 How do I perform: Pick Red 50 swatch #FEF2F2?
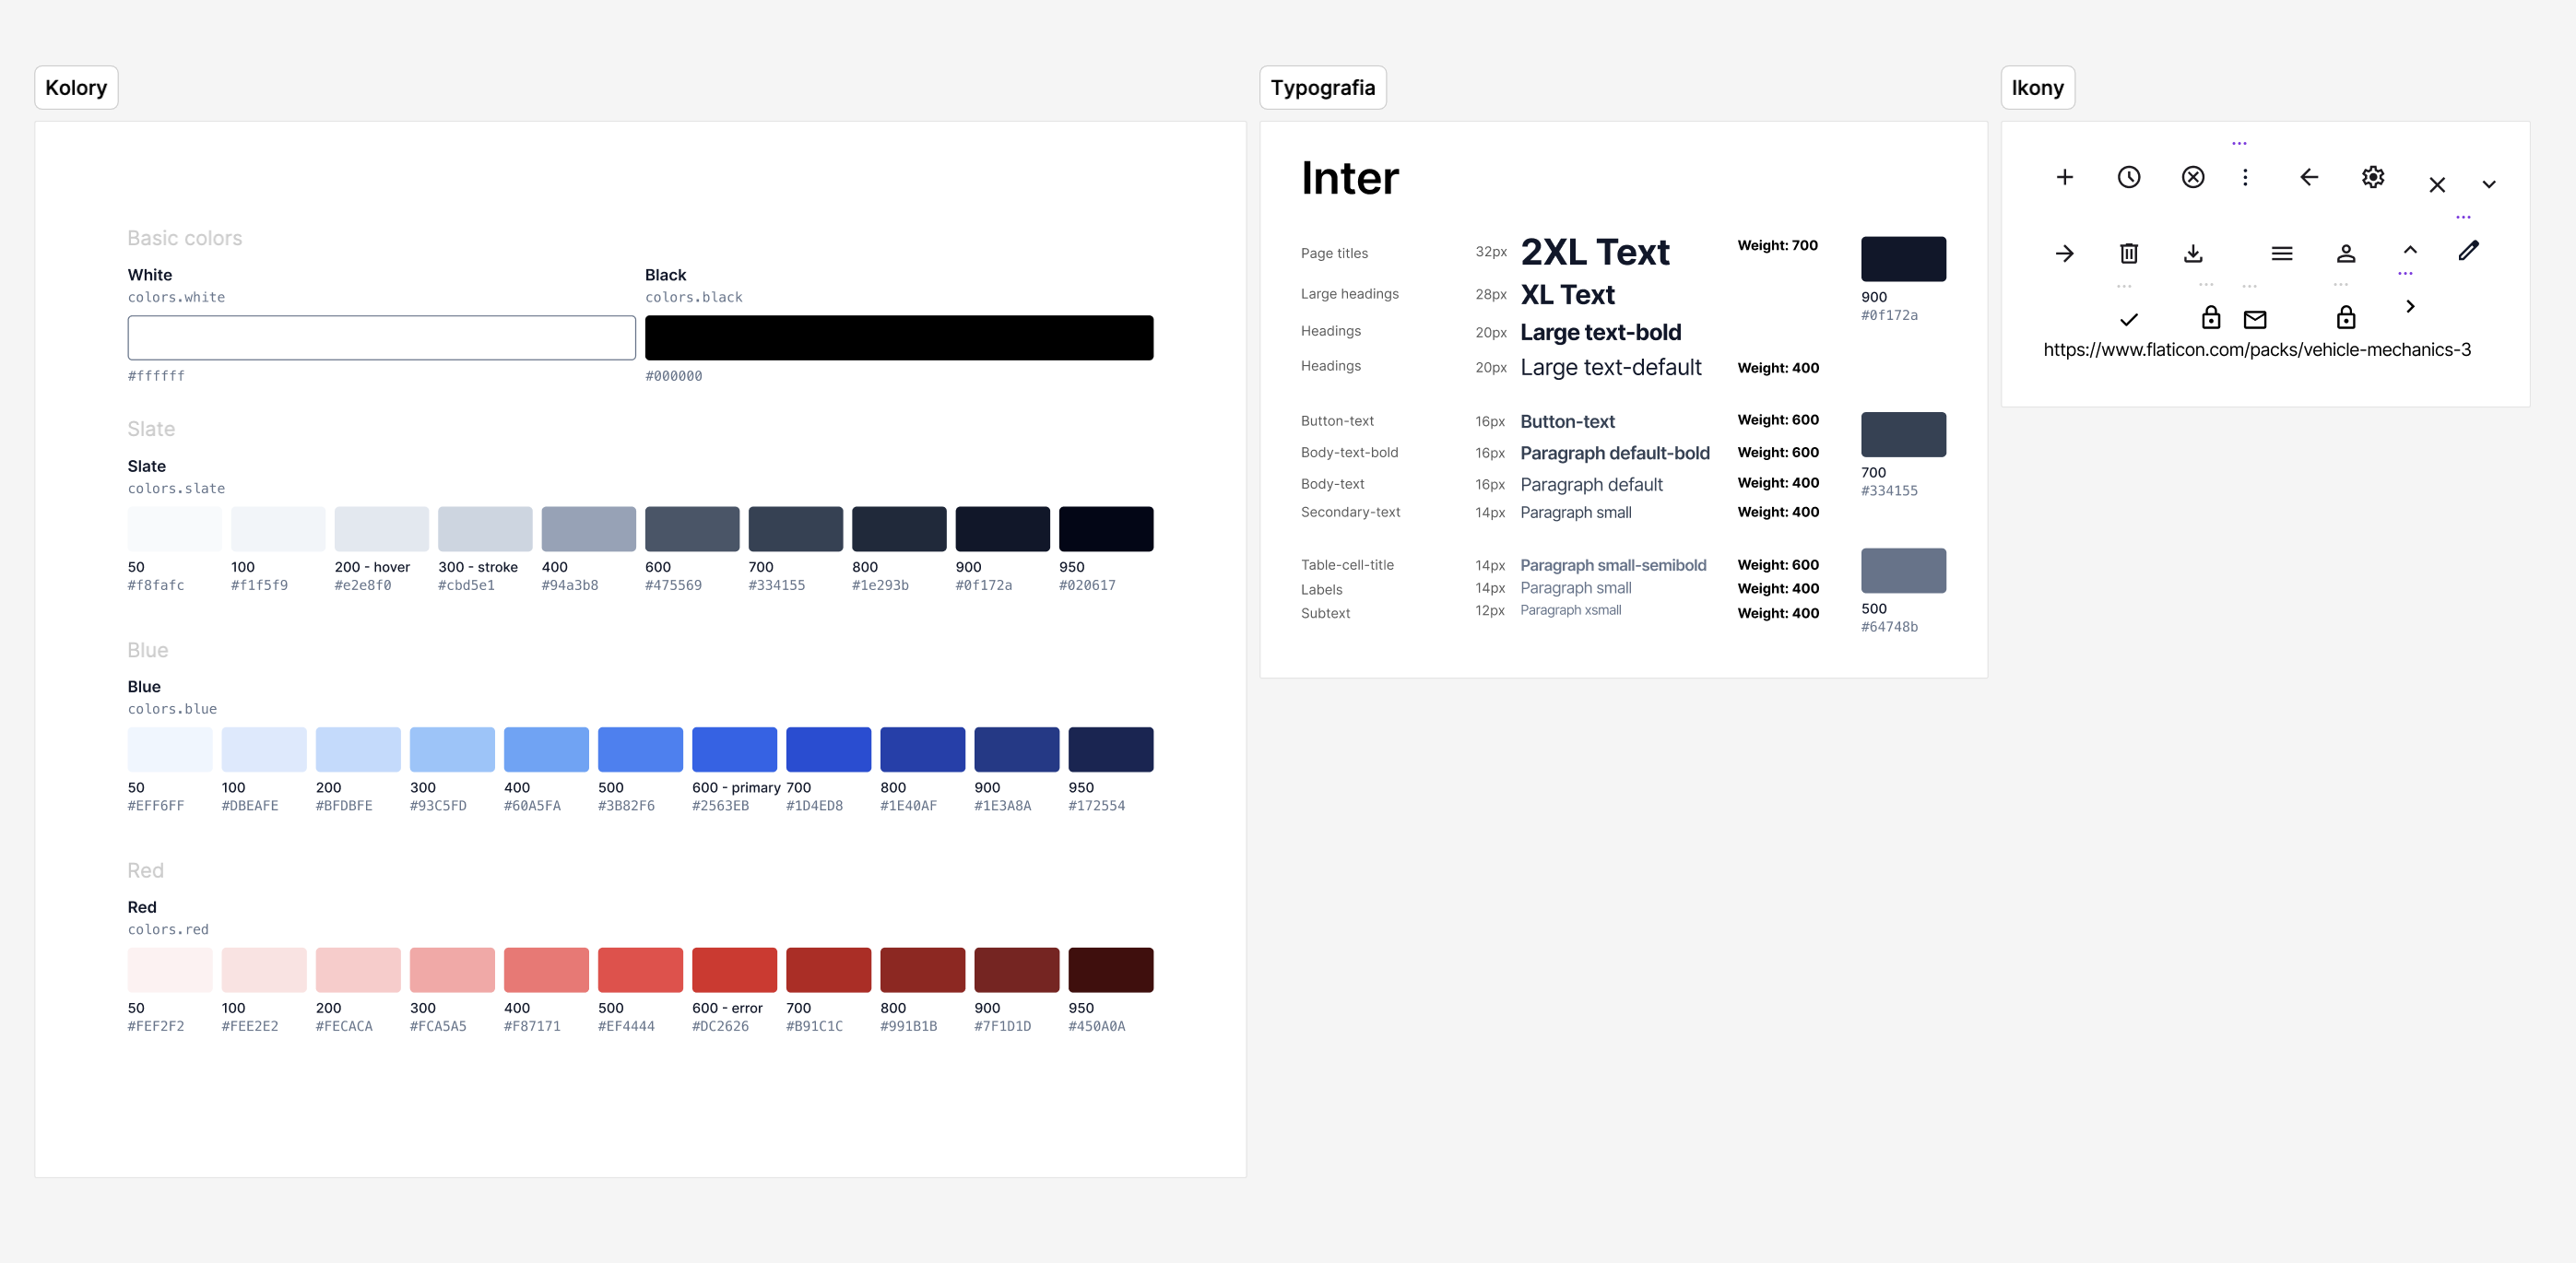pos(170,970)
